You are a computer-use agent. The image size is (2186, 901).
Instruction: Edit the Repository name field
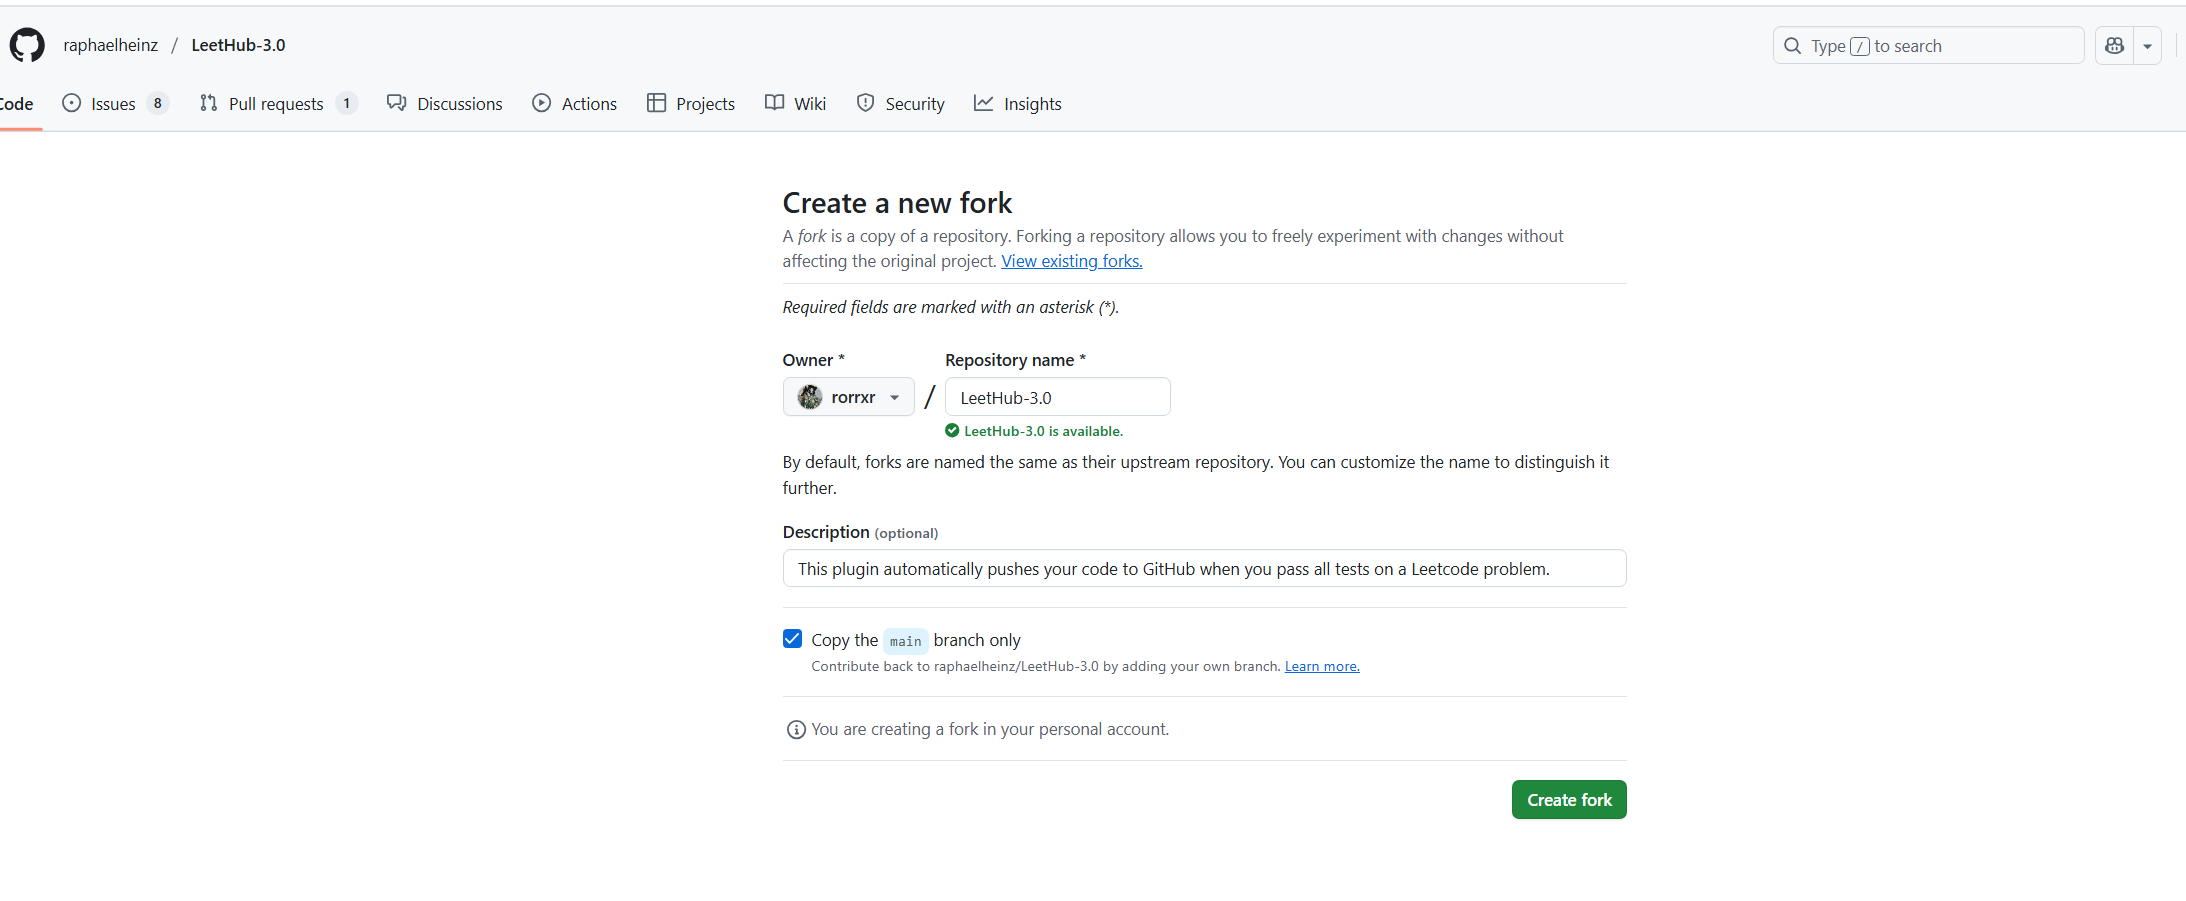[x=1057, y=397]
